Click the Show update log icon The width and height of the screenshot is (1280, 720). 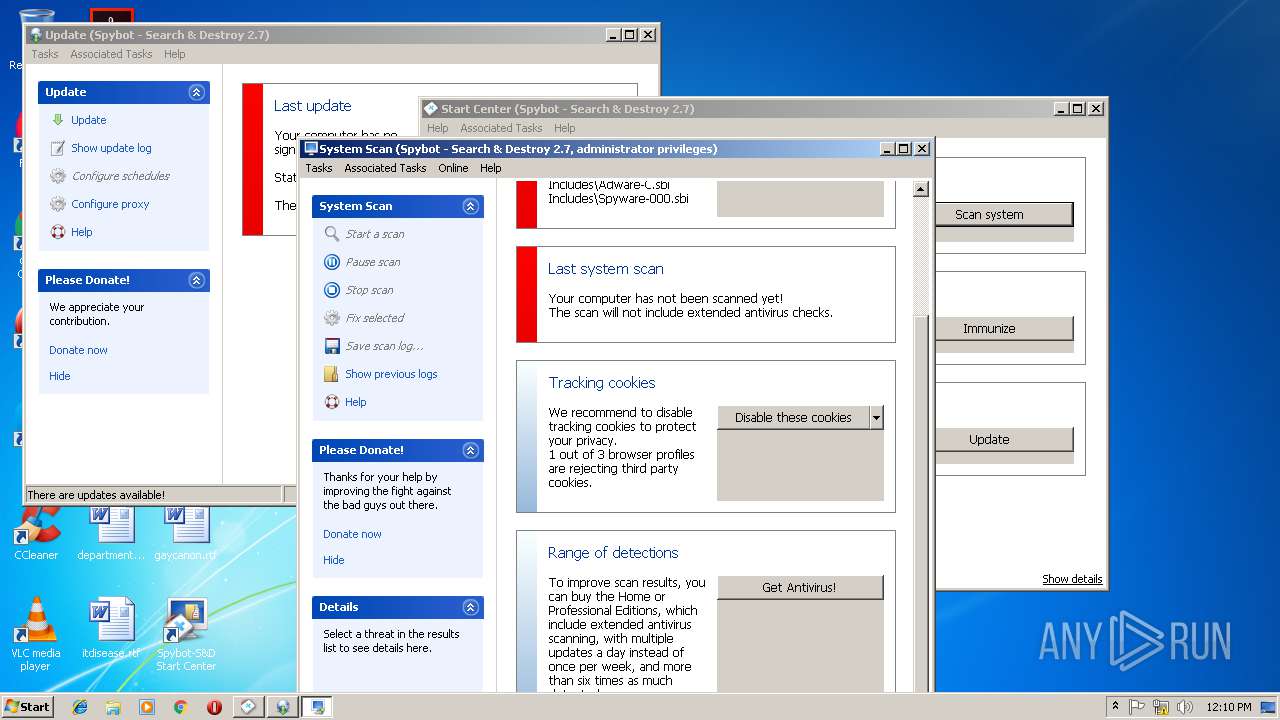(58, 148)
